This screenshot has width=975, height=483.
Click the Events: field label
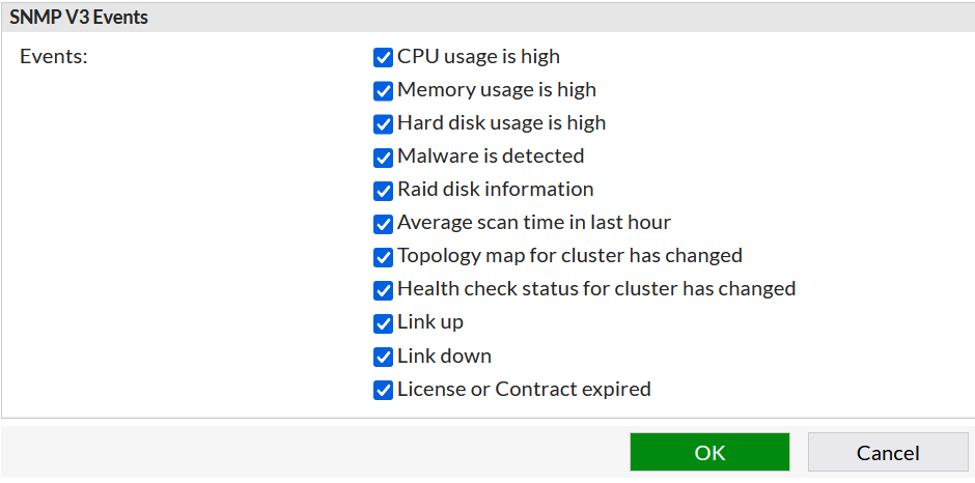(x=54, y=57)
